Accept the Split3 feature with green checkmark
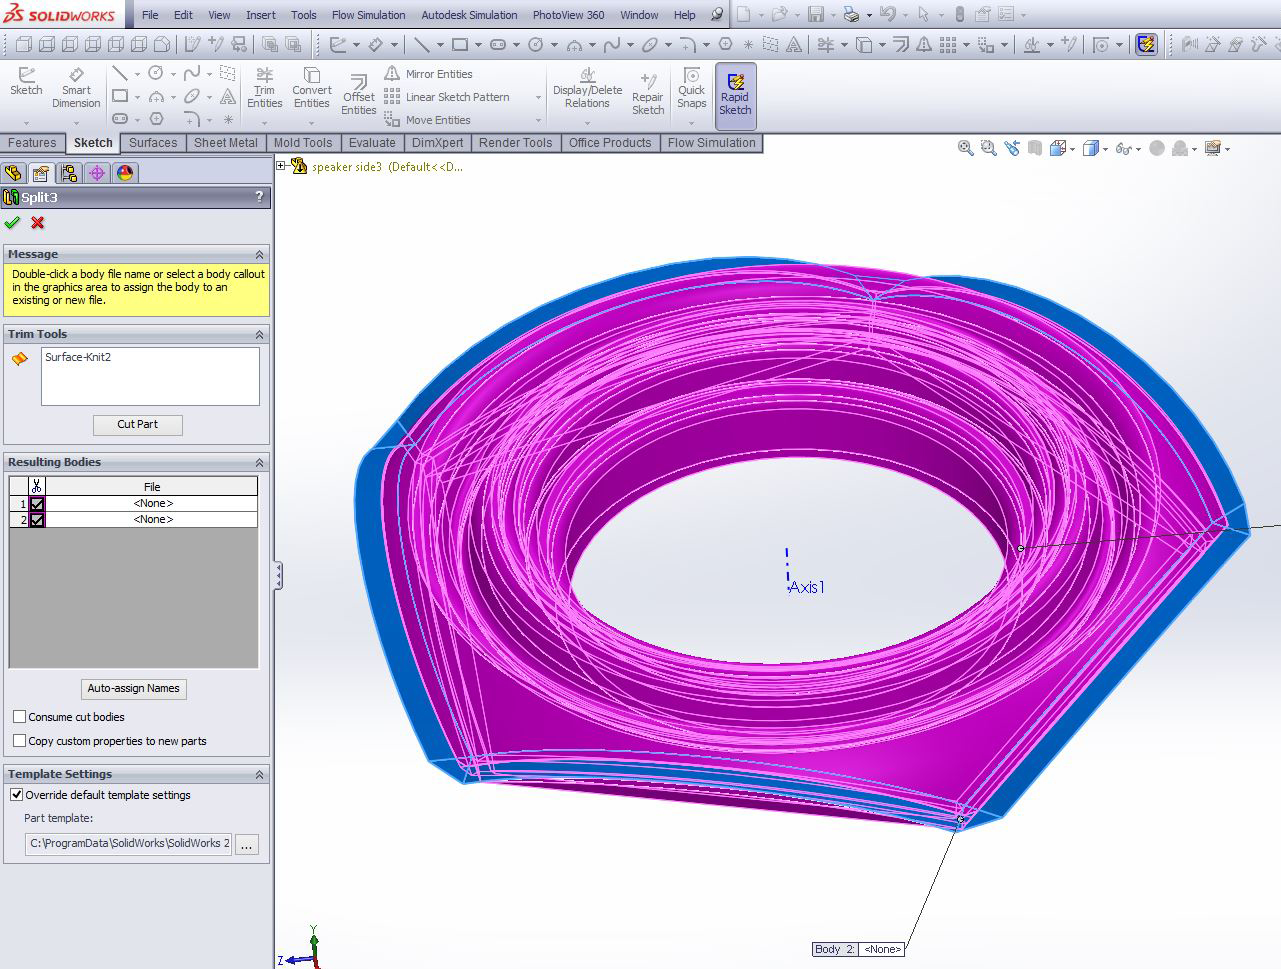Image resolution: width=1281 pixels, height=969 pixels. (12, 222)
